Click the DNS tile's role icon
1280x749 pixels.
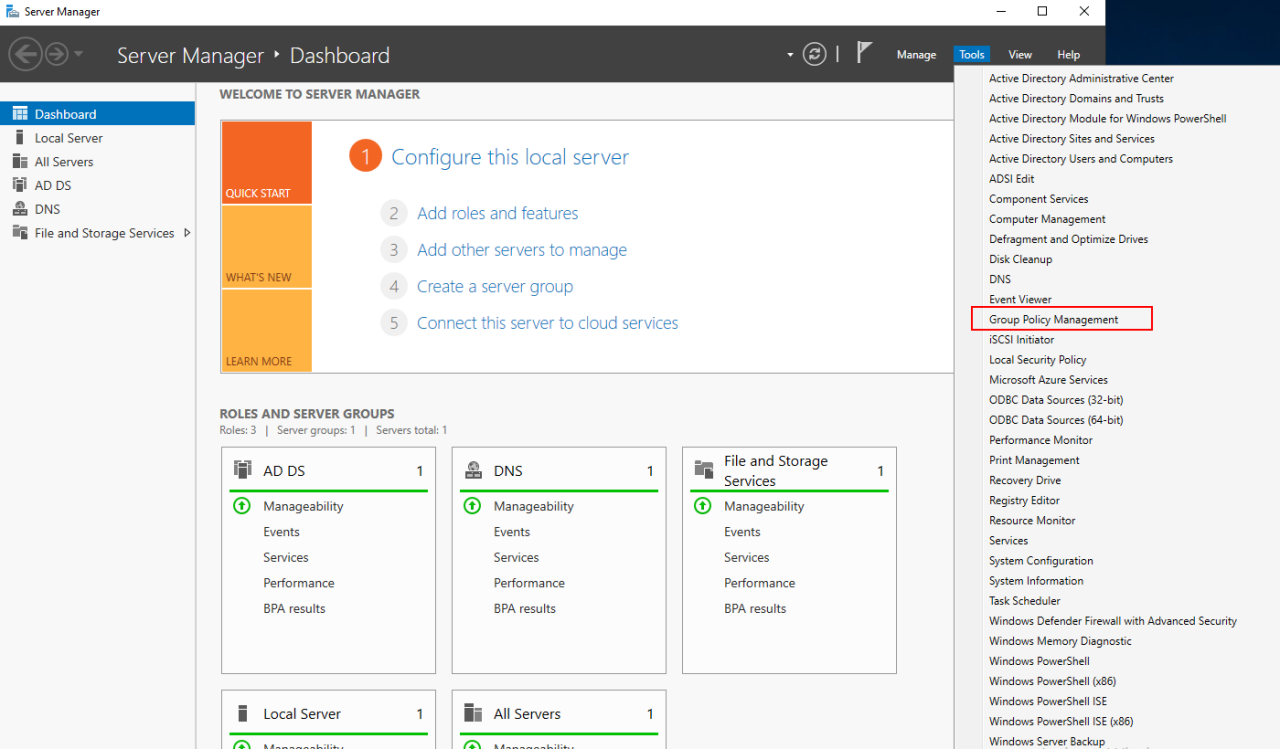[x=473, y=470]
